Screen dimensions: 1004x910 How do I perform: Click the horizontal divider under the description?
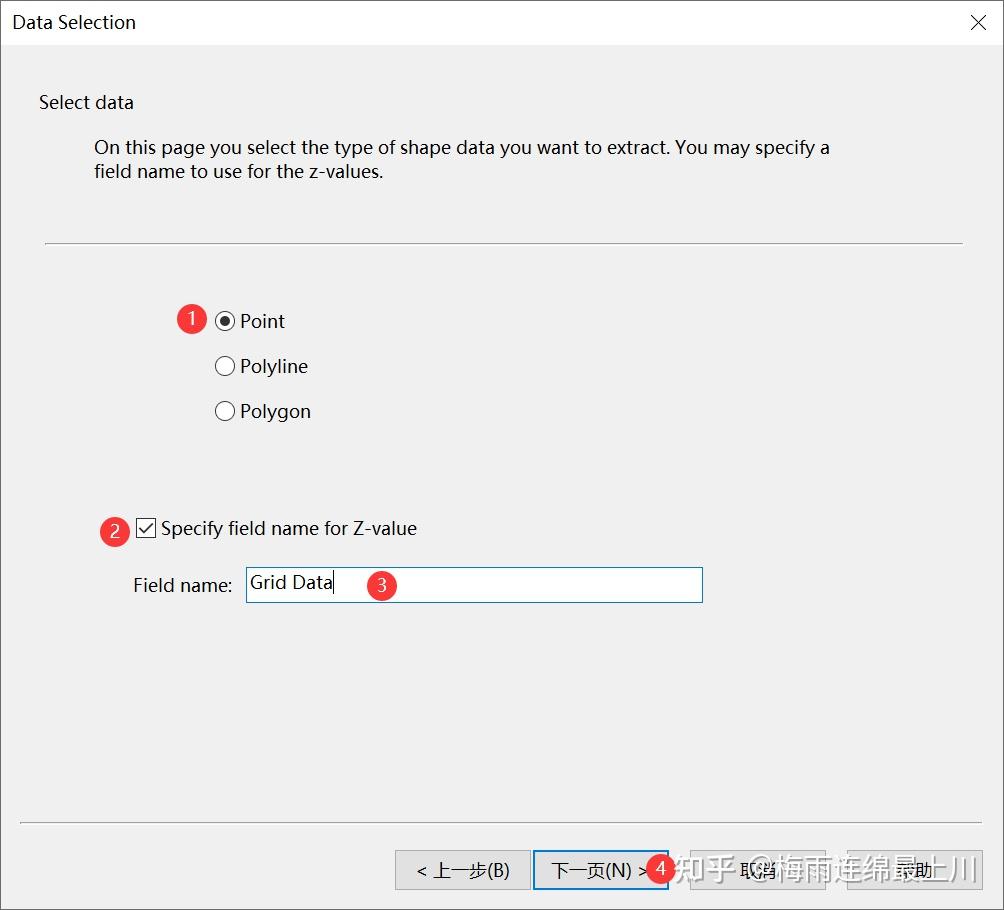click(x=503, y=243)
